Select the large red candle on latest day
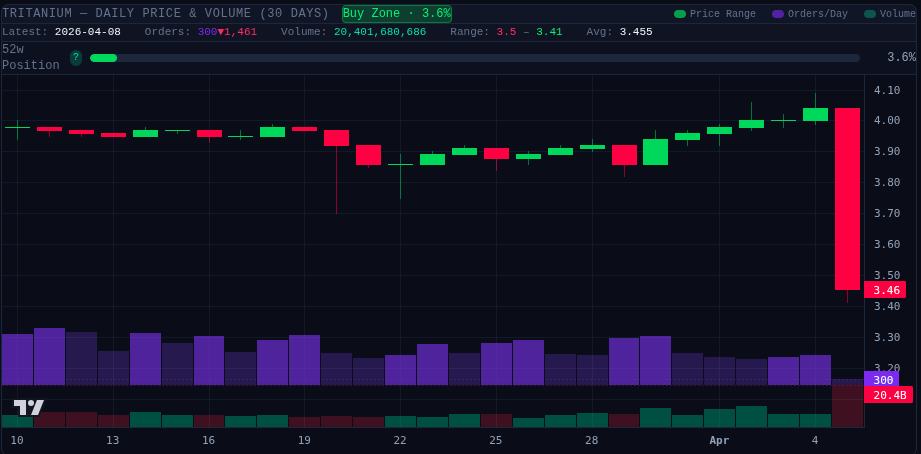 847,198
